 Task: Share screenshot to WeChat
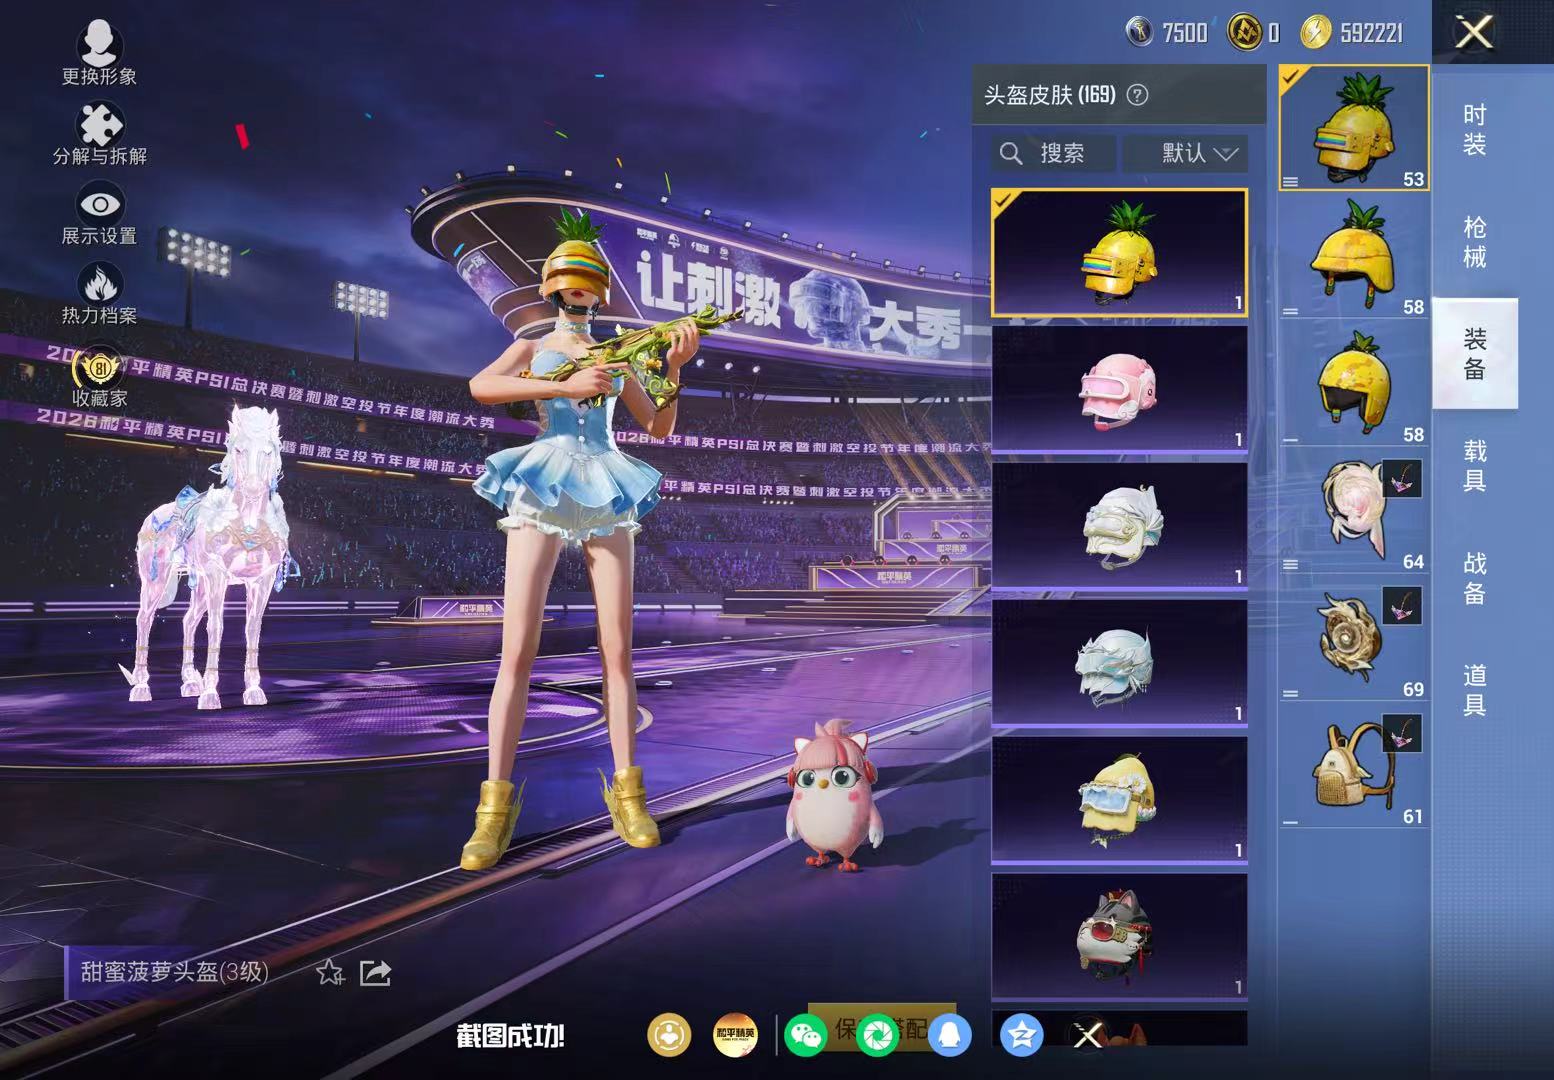pyautogui.click(x=806, y=1035)
